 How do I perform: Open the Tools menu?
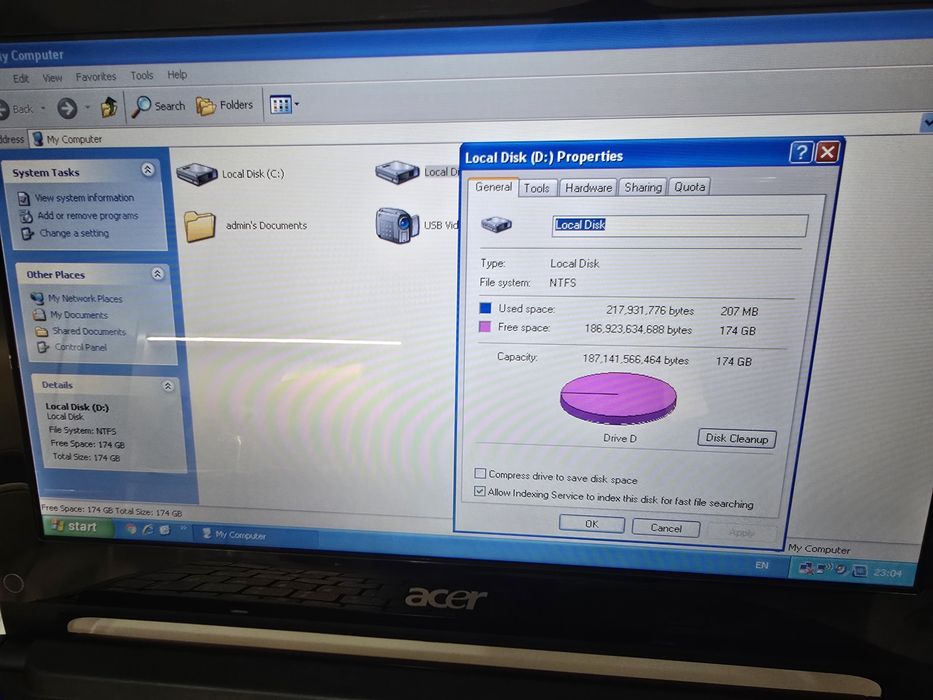point(142,76)
